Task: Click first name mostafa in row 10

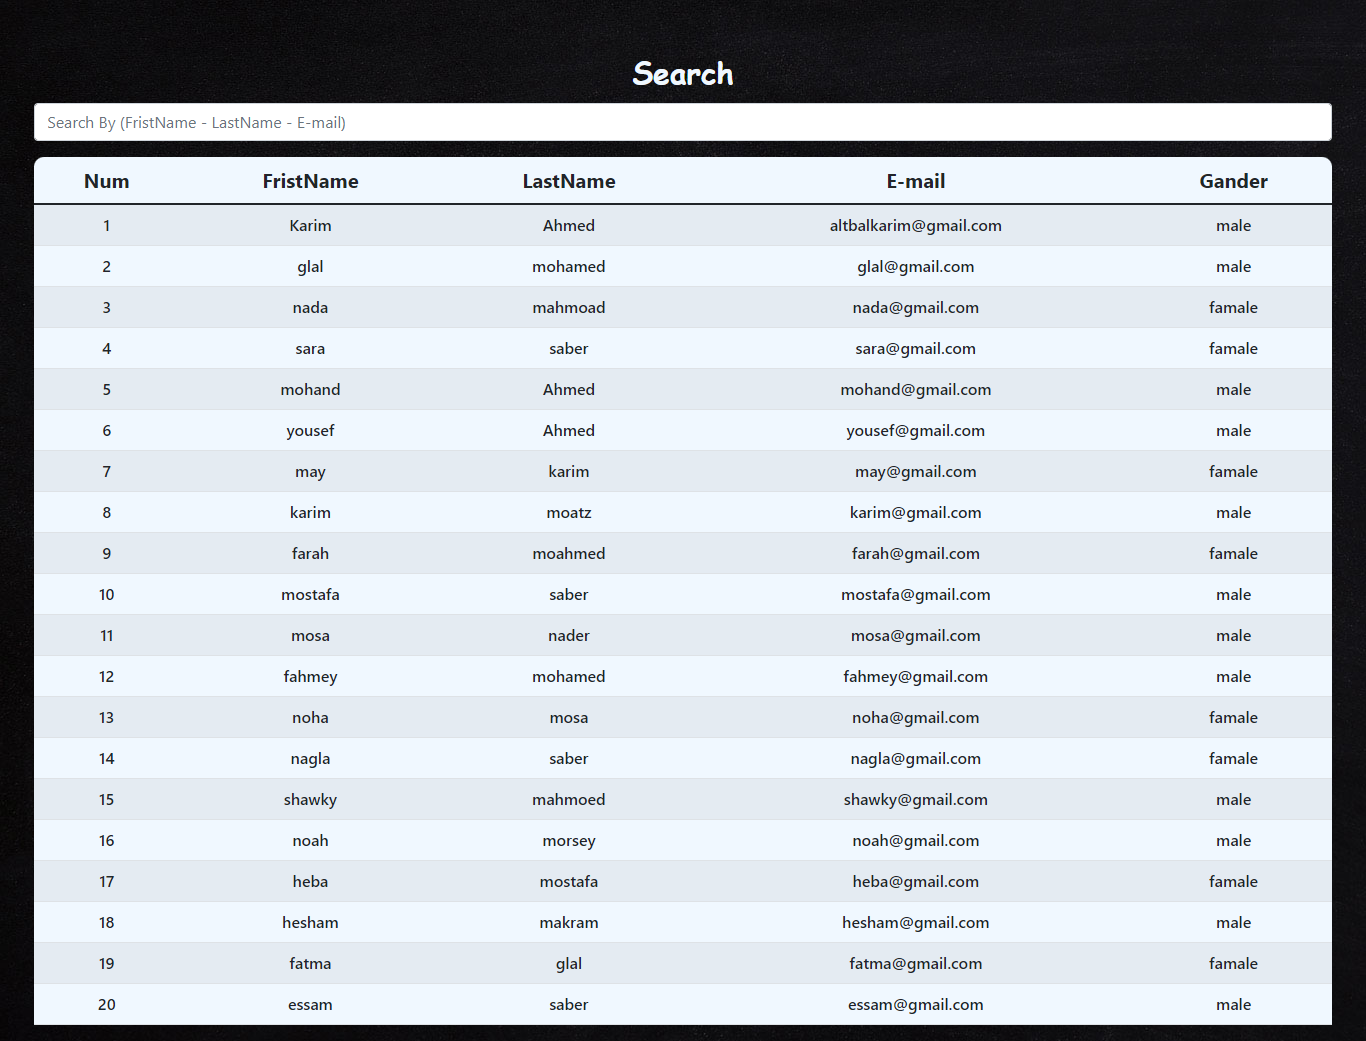Action: tap(310, 594)
